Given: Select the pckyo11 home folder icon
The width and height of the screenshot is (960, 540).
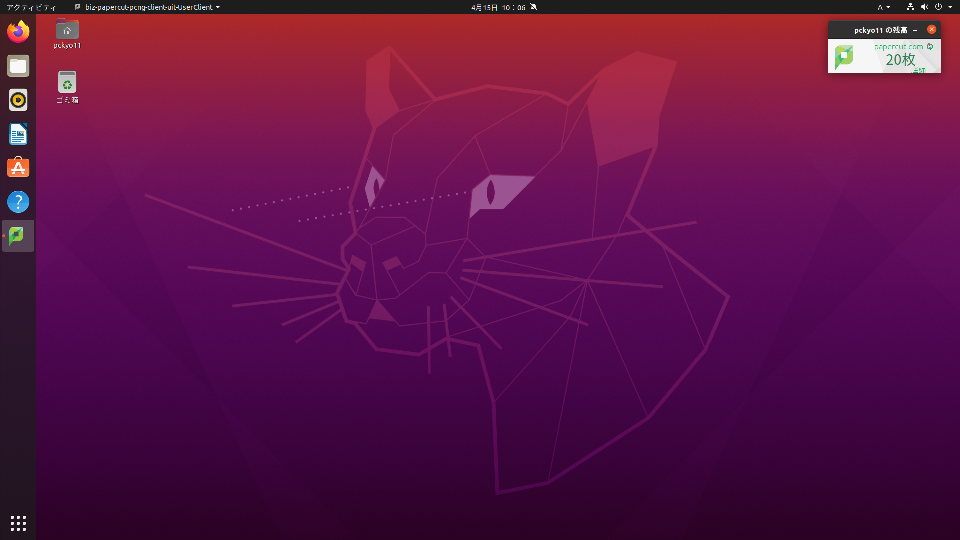Looking at the screenshot, I should tap(67, 34).
